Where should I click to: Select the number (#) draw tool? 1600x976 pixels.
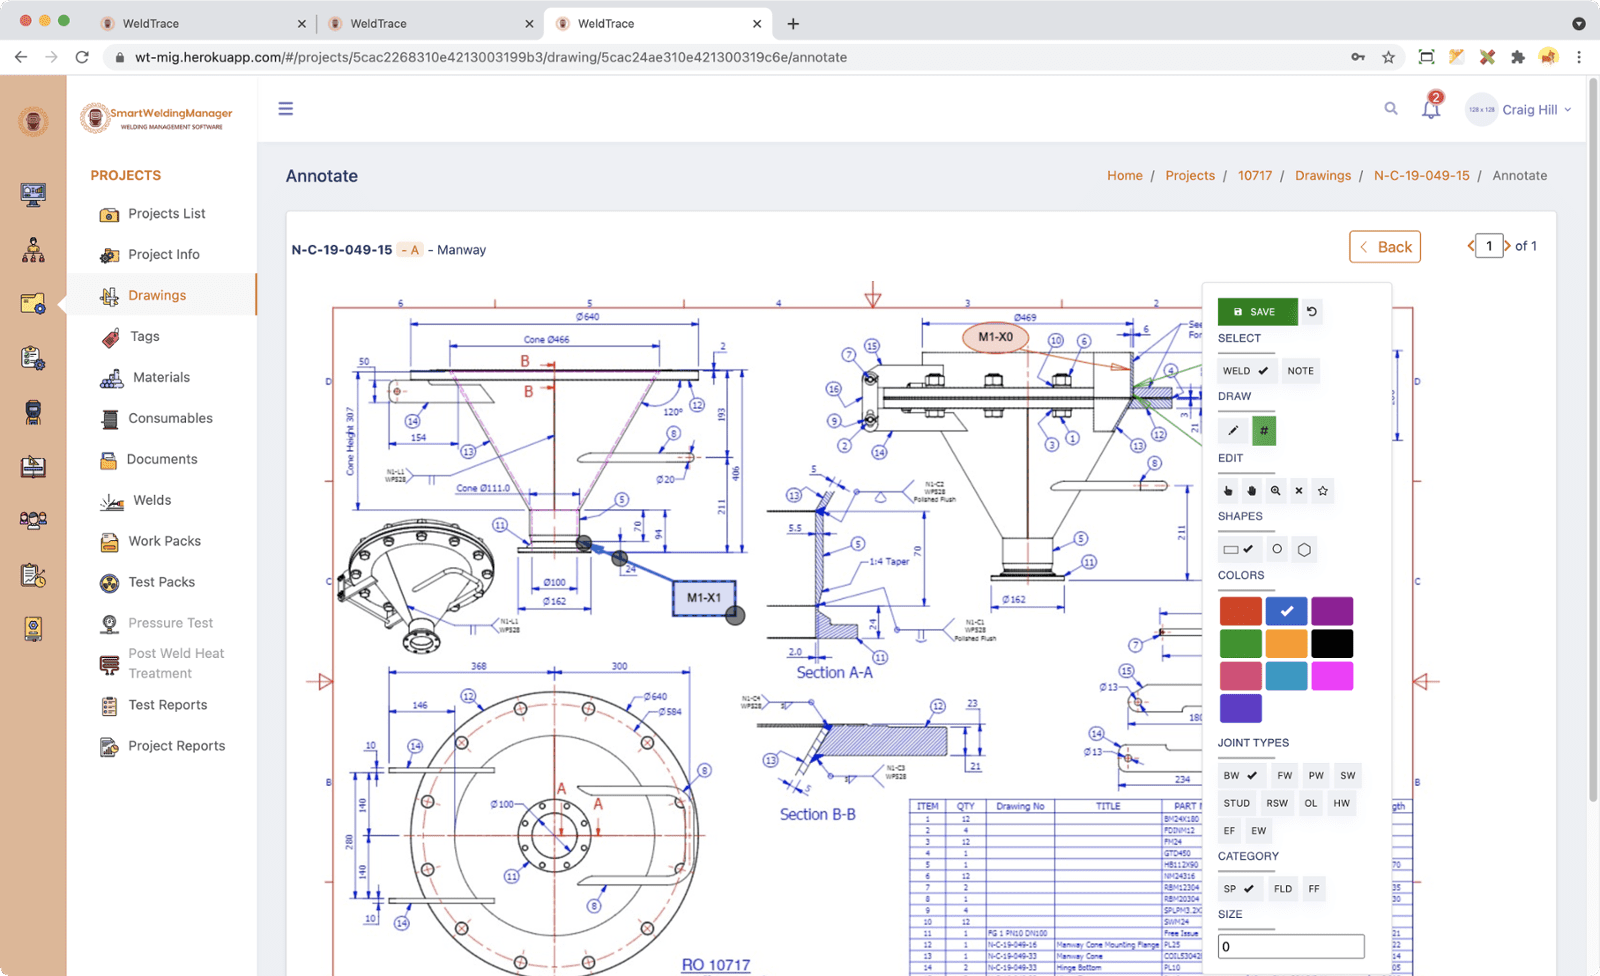(1264, 430)
